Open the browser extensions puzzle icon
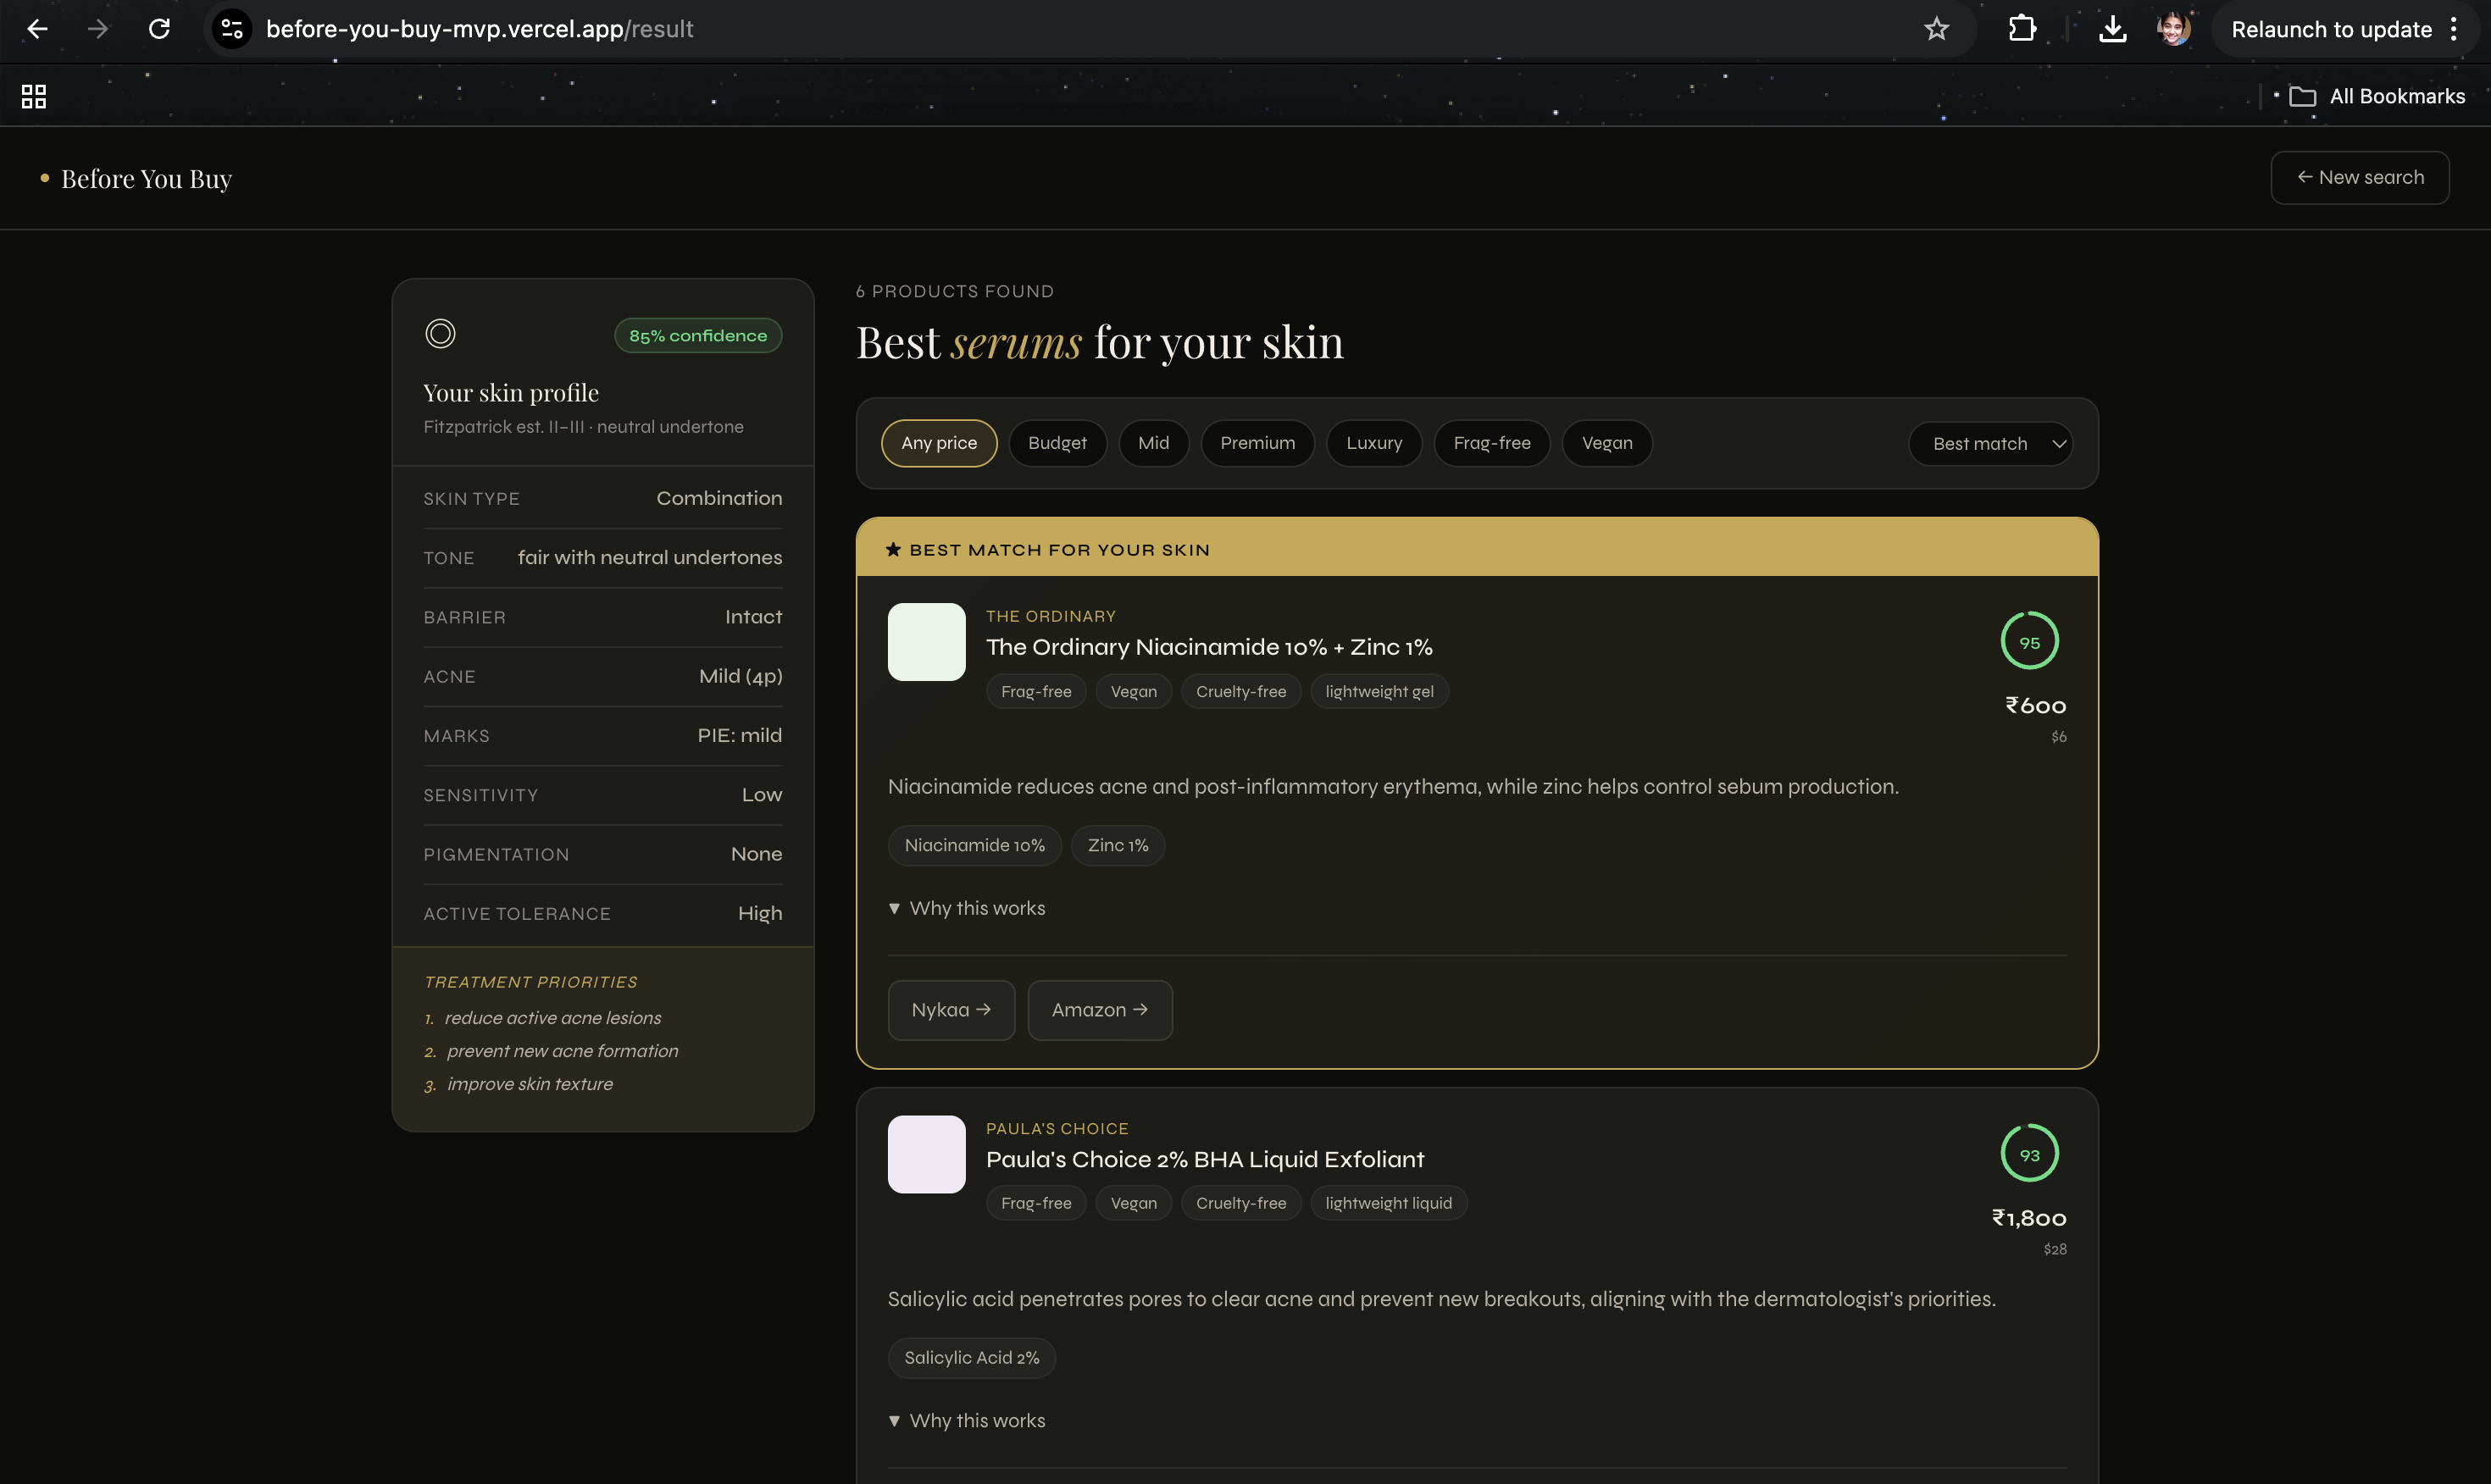The width and height of the screenshot is (2491, 1484). (x=2021, y=29)
